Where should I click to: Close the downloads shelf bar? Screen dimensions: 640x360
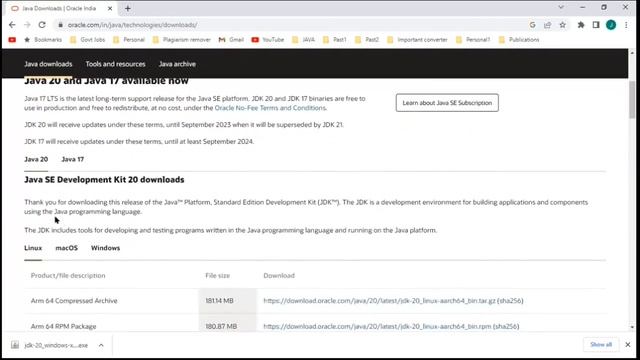[628, 345]
